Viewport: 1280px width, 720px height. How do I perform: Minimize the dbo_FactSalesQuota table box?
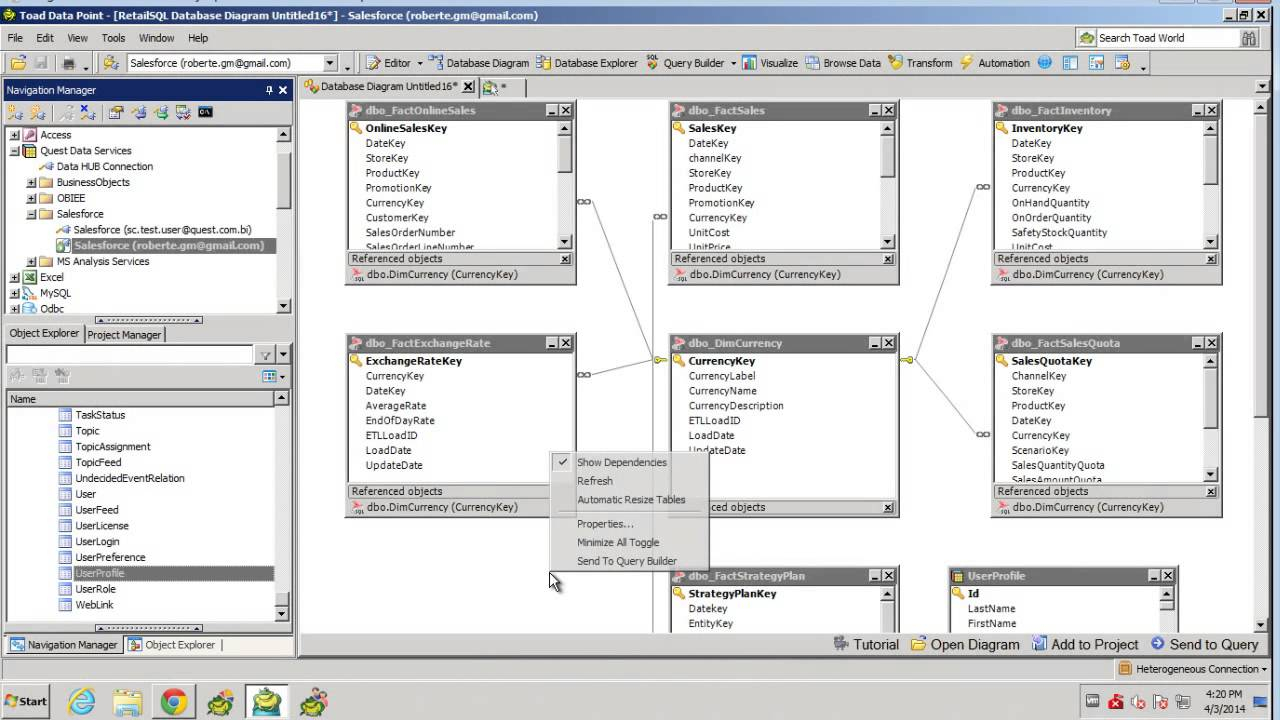tap(1197, 344)
